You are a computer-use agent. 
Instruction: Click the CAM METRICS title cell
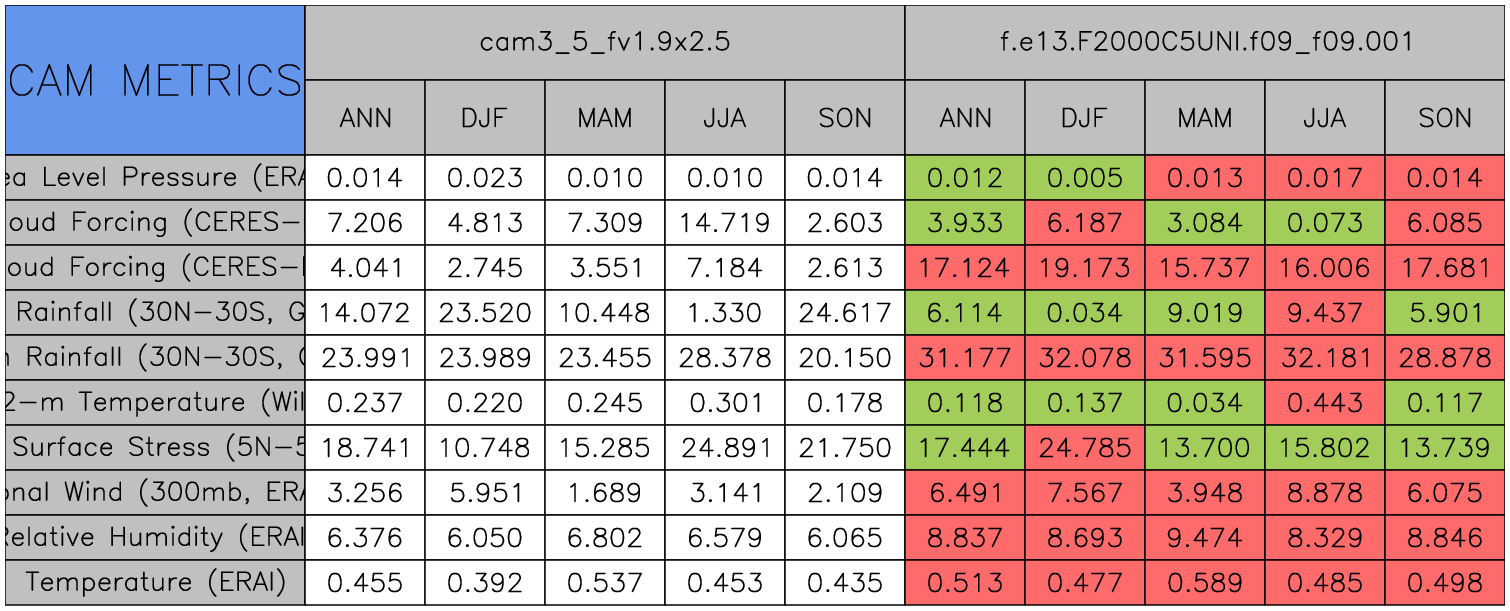pos(155,80)
